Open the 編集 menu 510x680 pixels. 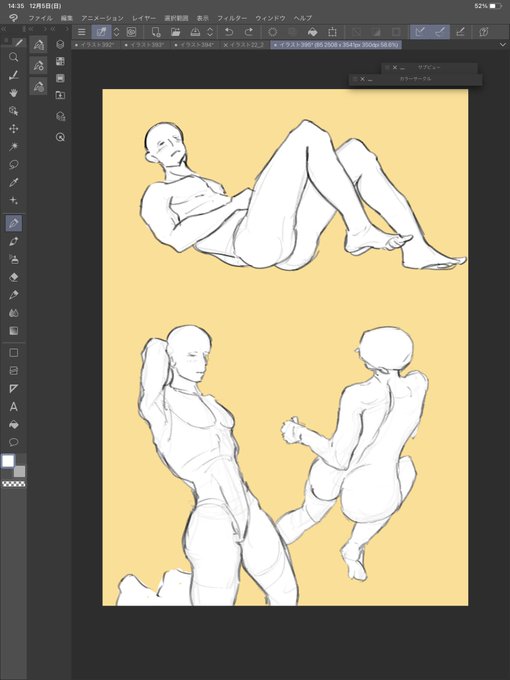point(67,18)
